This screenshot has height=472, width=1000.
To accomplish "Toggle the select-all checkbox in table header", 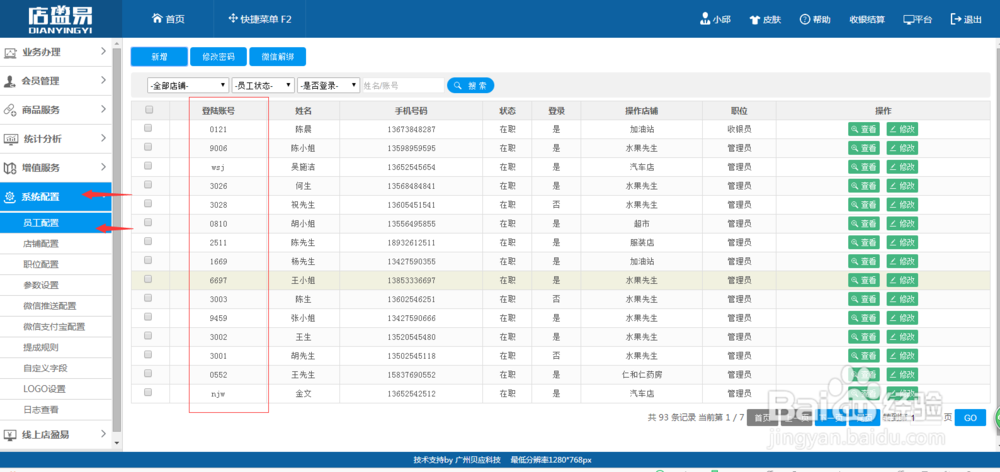I will tap(149, 110).
